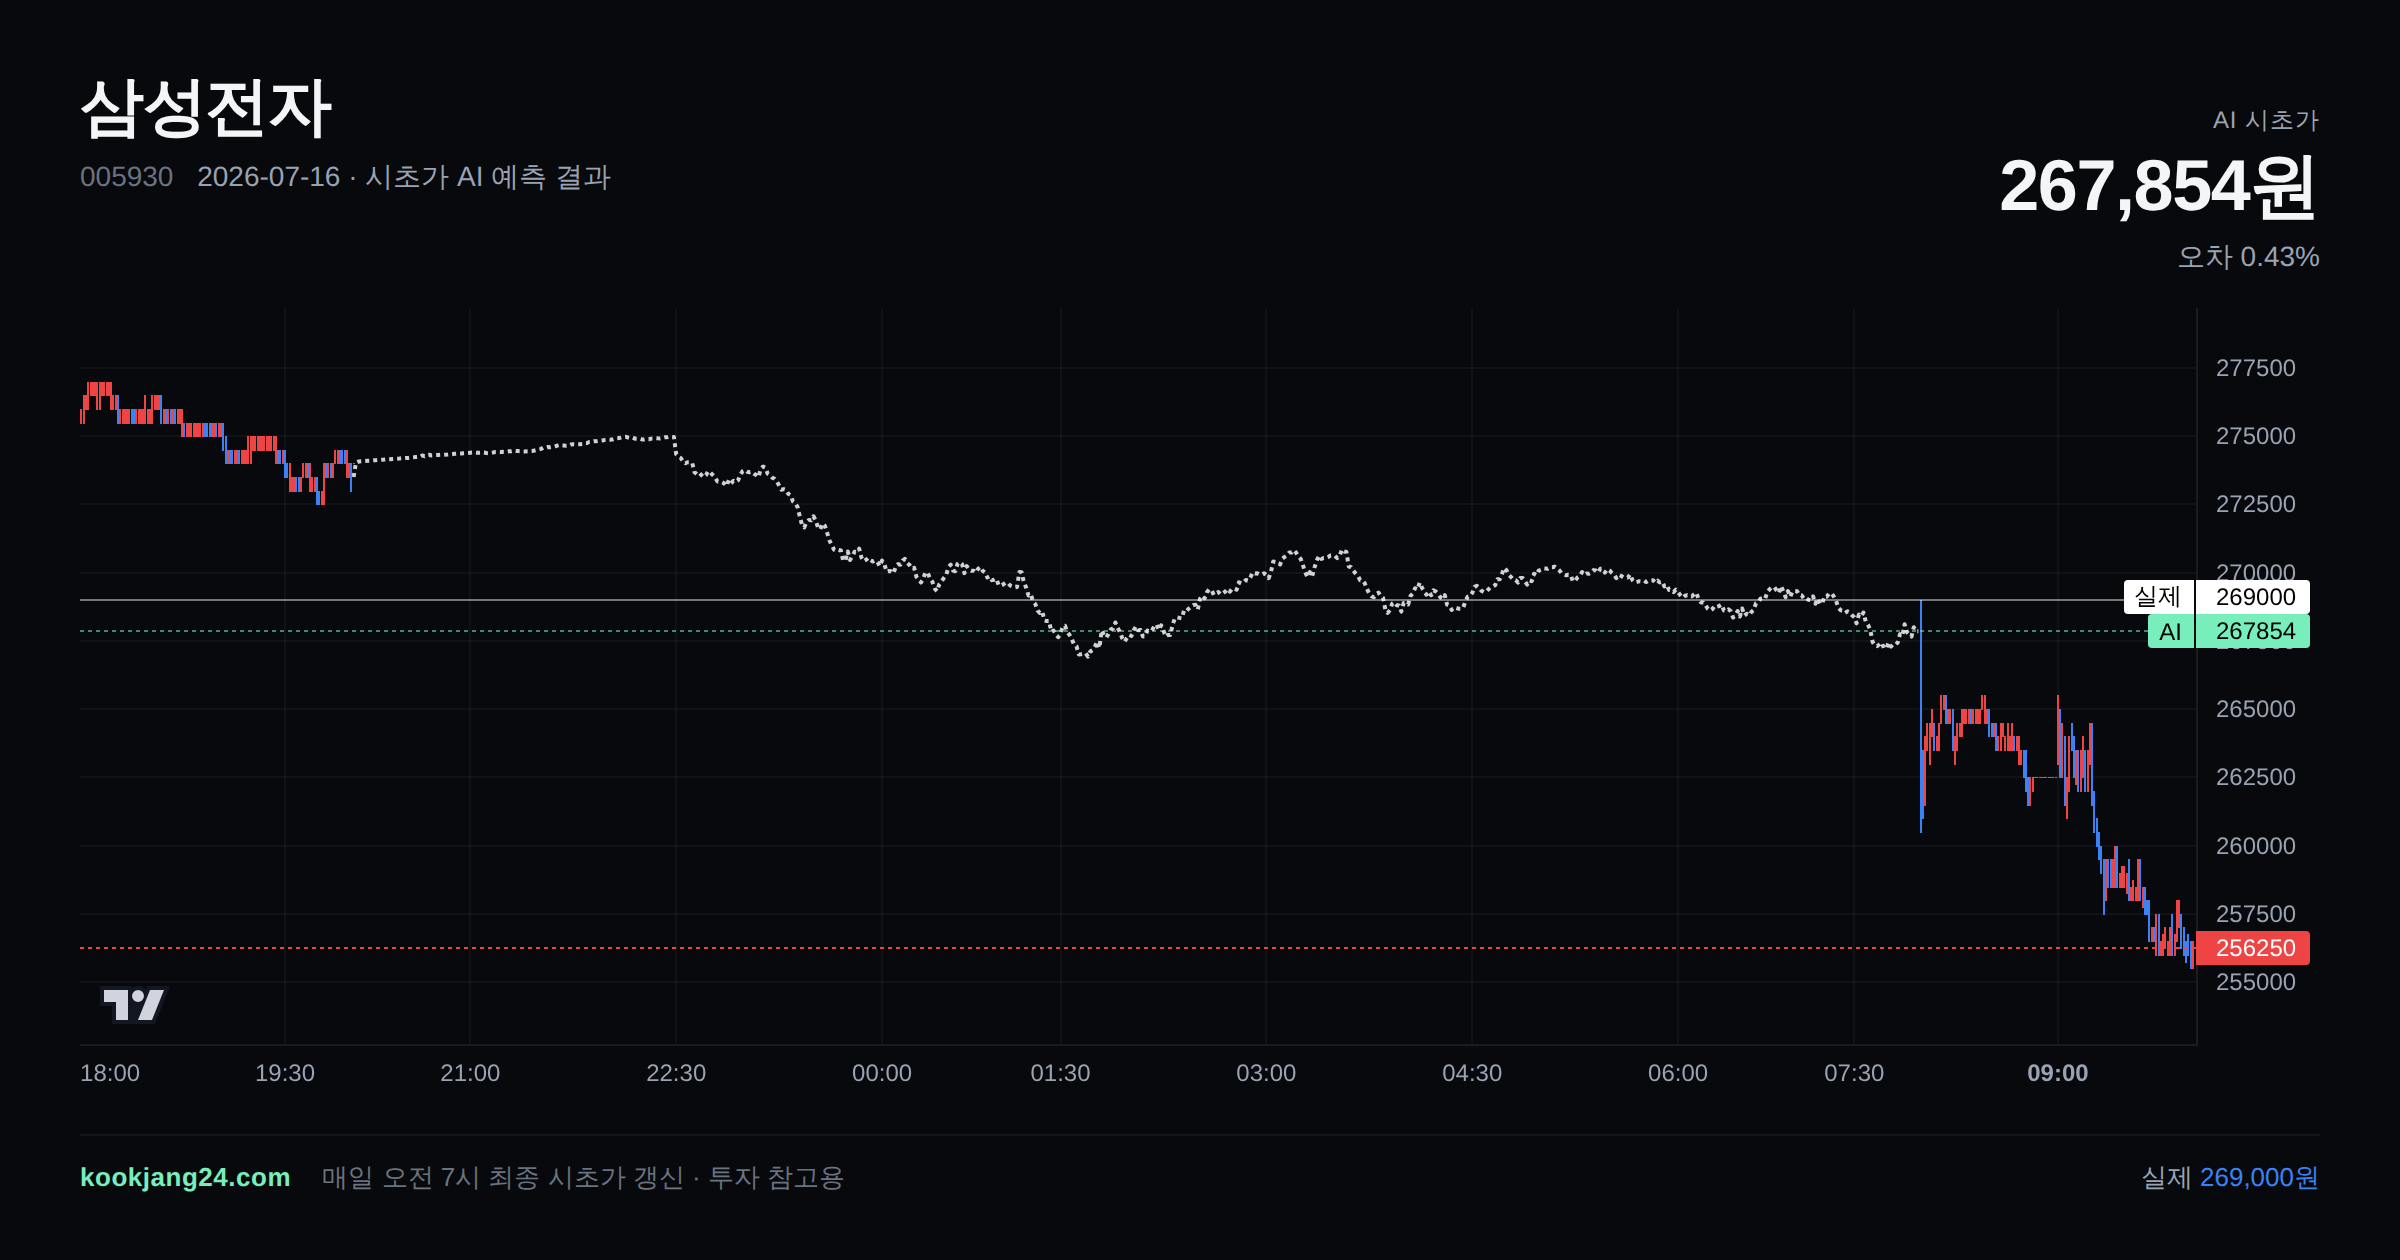Click the AI 시초가 label
Viewport: 2400px width, 1260px height.
click(2265, 120)
